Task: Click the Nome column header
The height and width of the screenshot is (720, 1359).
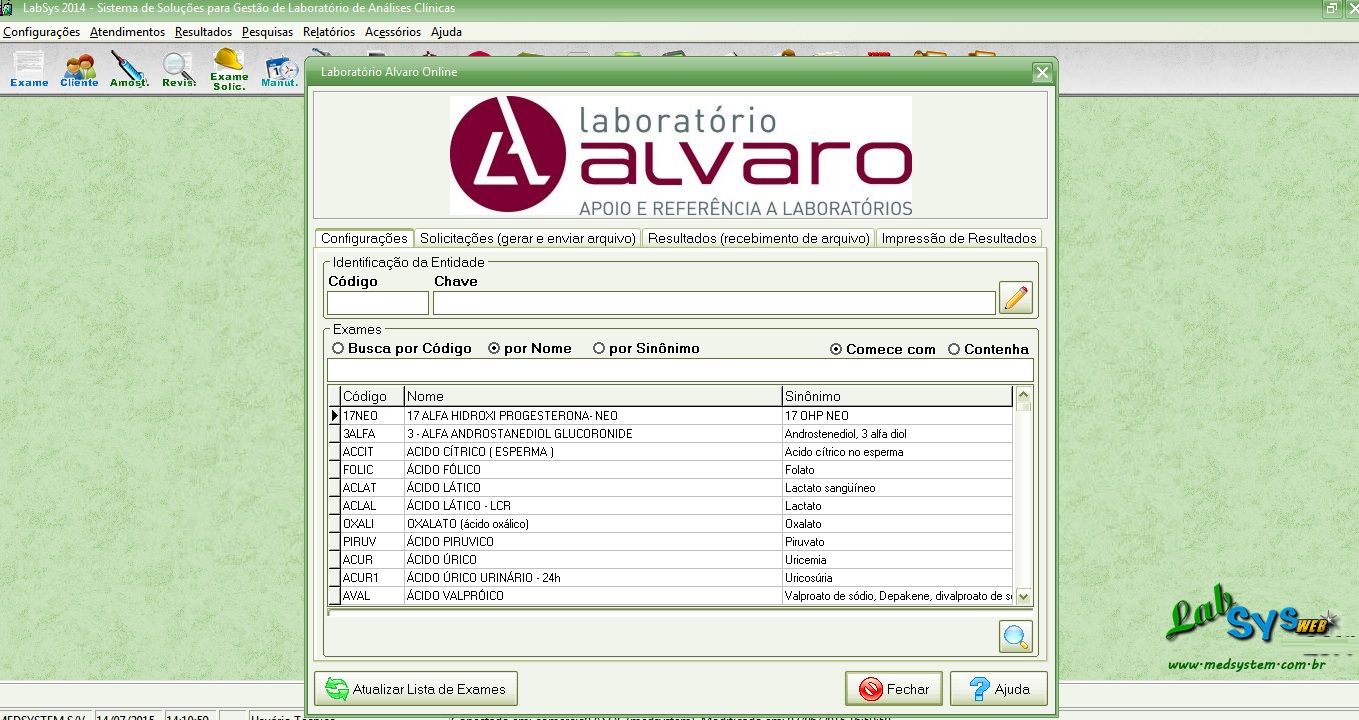Action: point(593,397)
